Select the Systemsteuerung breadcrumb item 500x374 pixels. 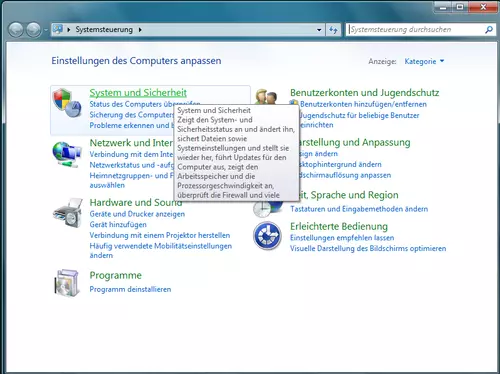click(104, 30)
